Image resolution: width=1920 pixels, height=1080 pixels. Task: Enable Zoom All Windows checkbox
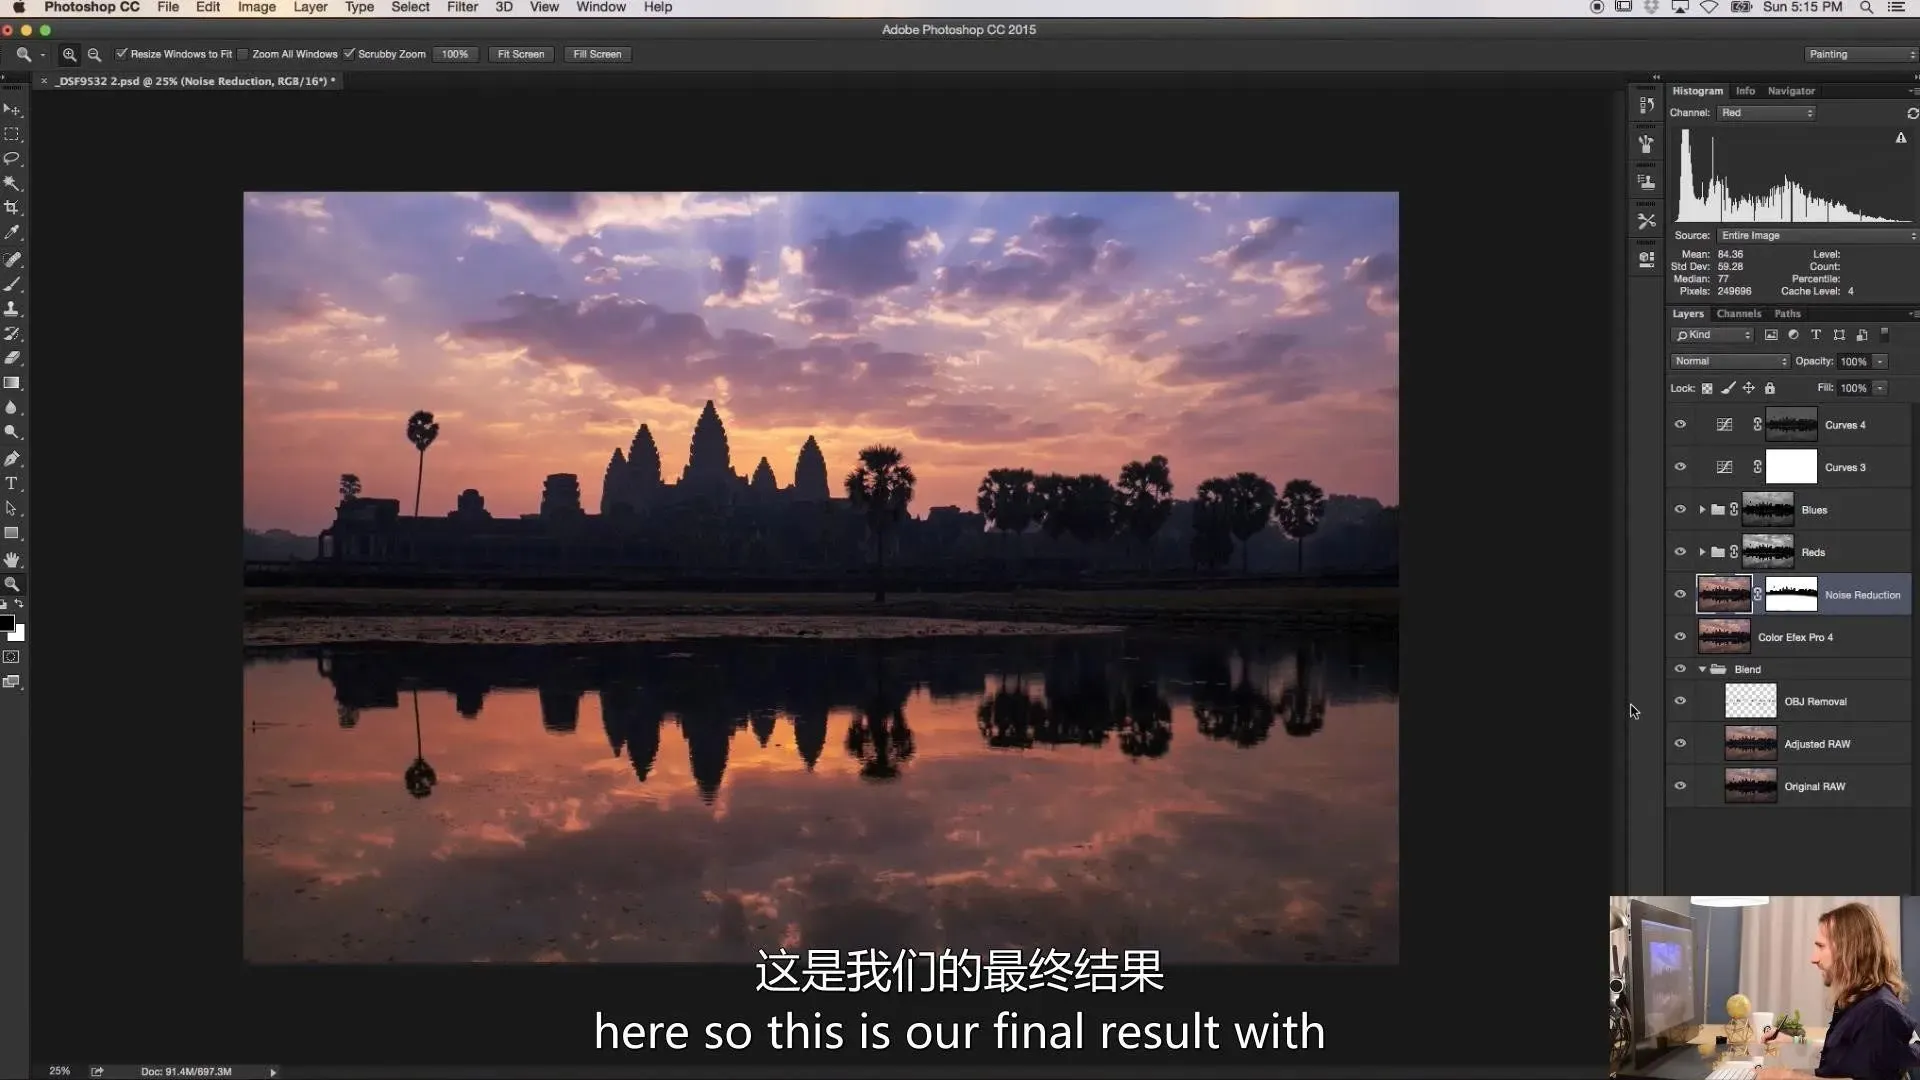tap(243, 54)
